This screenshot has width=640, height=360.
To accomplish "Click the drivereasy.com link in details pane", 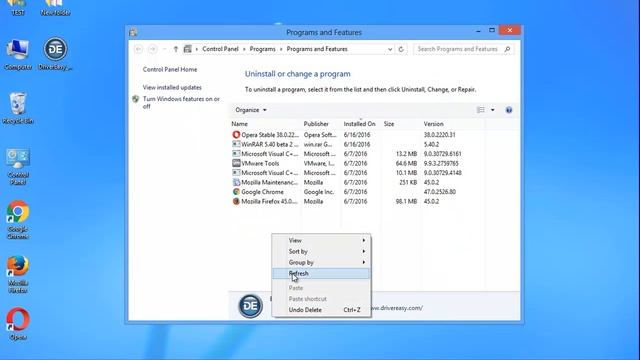I will point(396,308).
